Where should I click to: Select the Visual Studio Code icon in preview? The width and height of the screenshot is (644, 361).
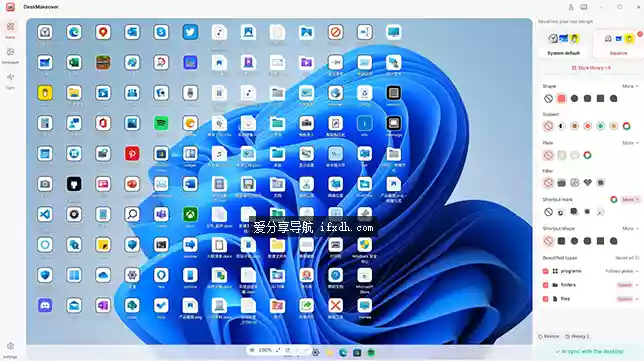[45, 214]
